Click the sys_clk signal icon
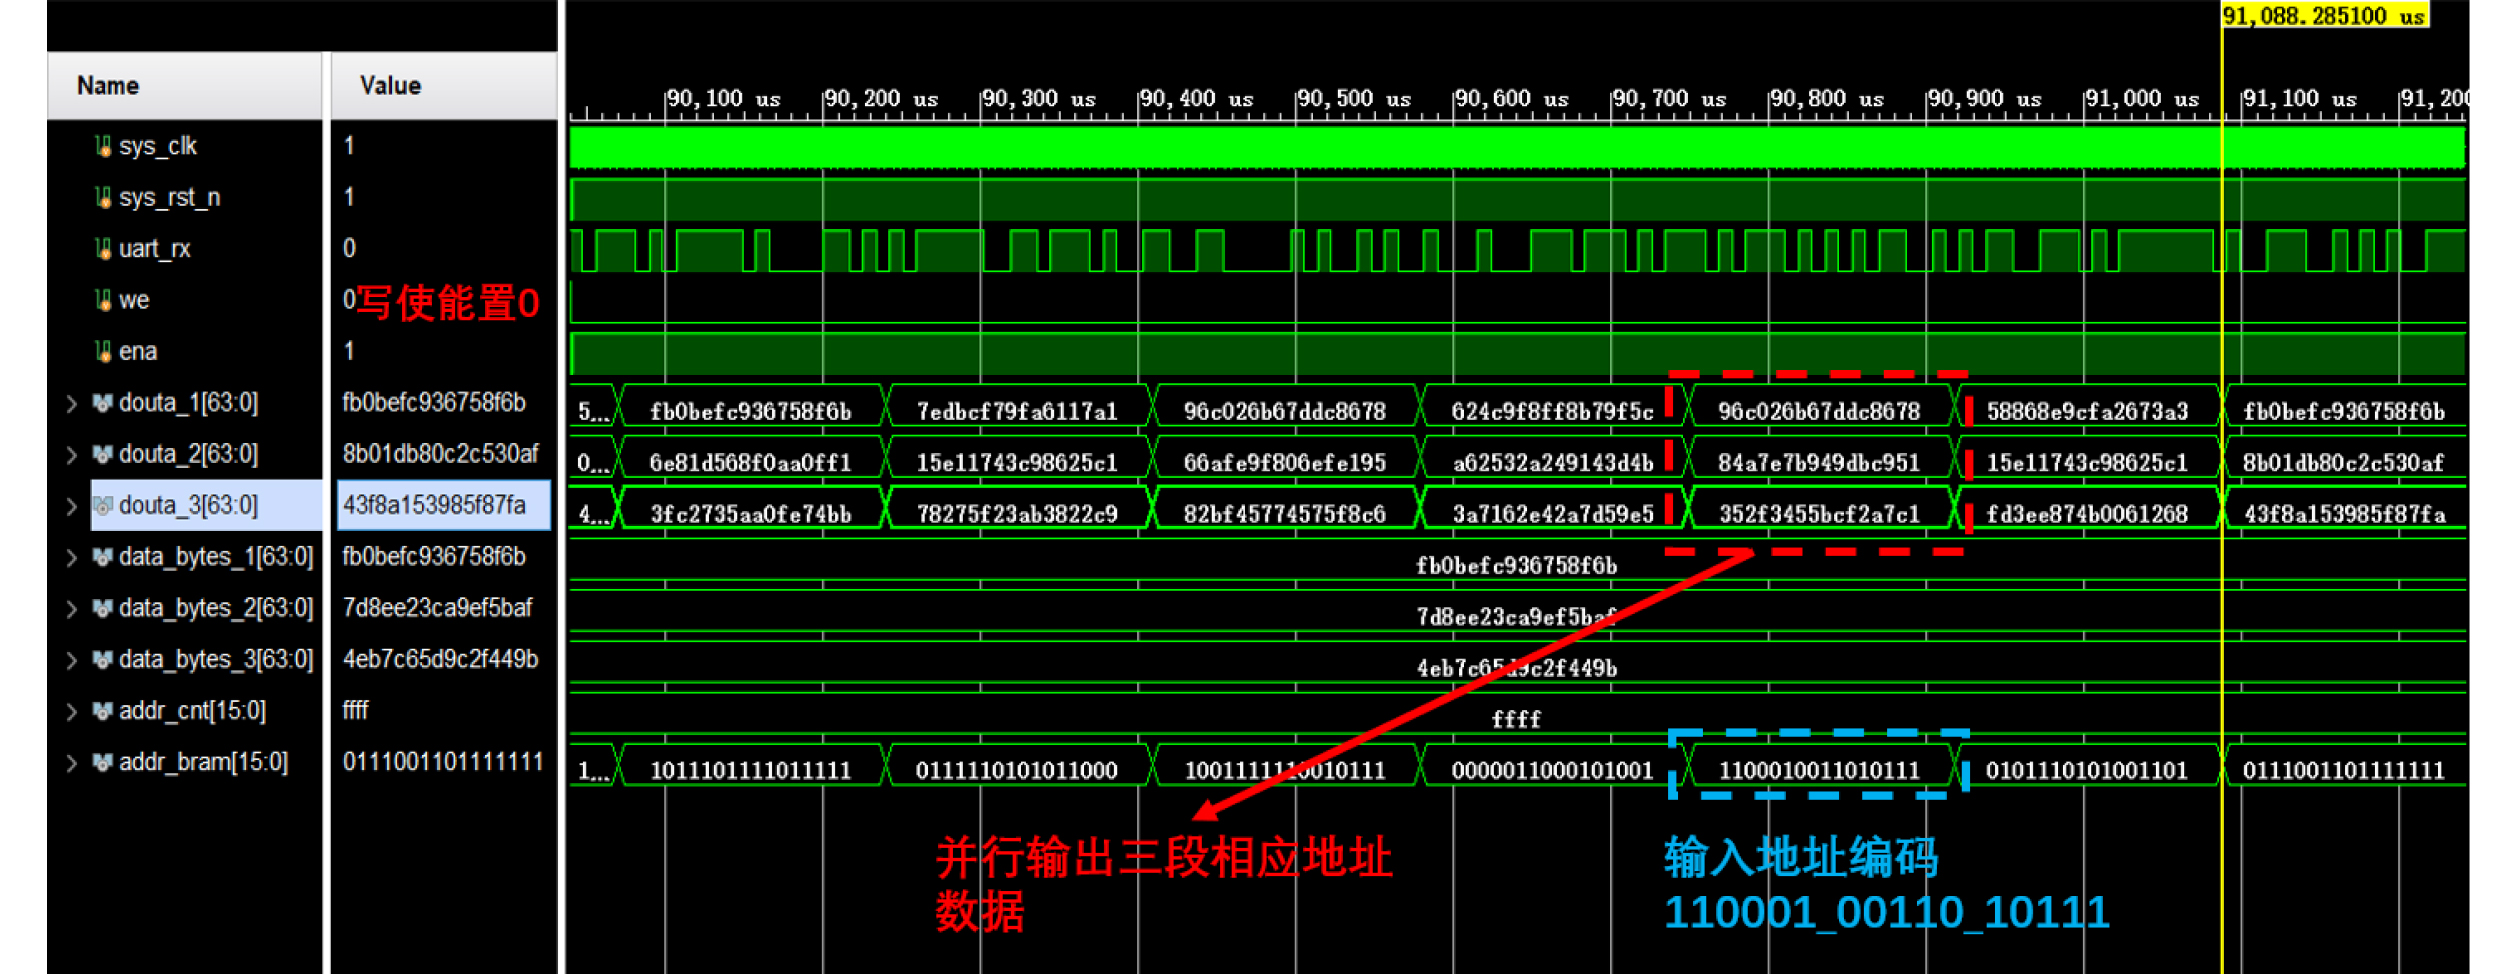Viewport: 2520px width, 974px height. 102,146
